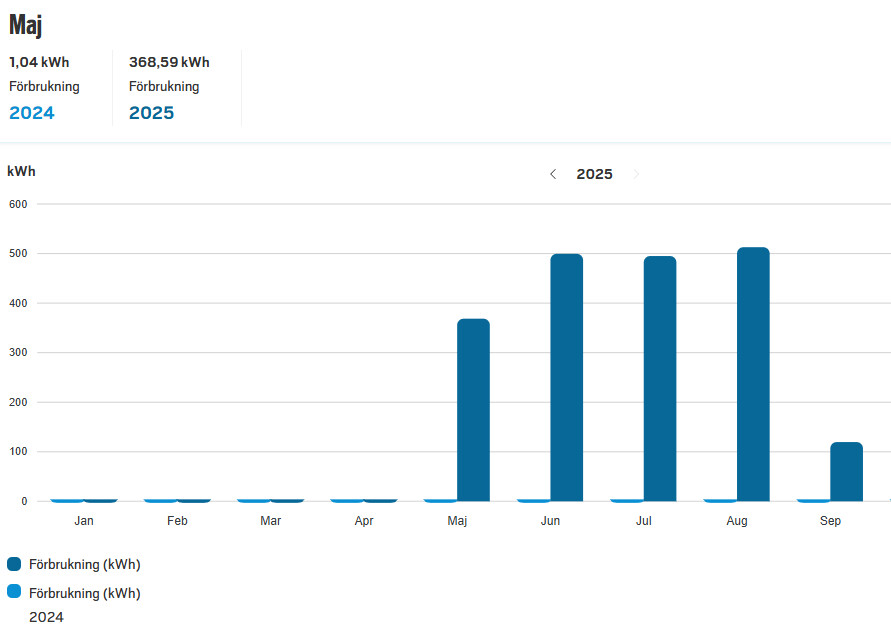Go to previous year with left chevron
The height and width of the screenshot is (633, 891).
click(x=553, y=174)
